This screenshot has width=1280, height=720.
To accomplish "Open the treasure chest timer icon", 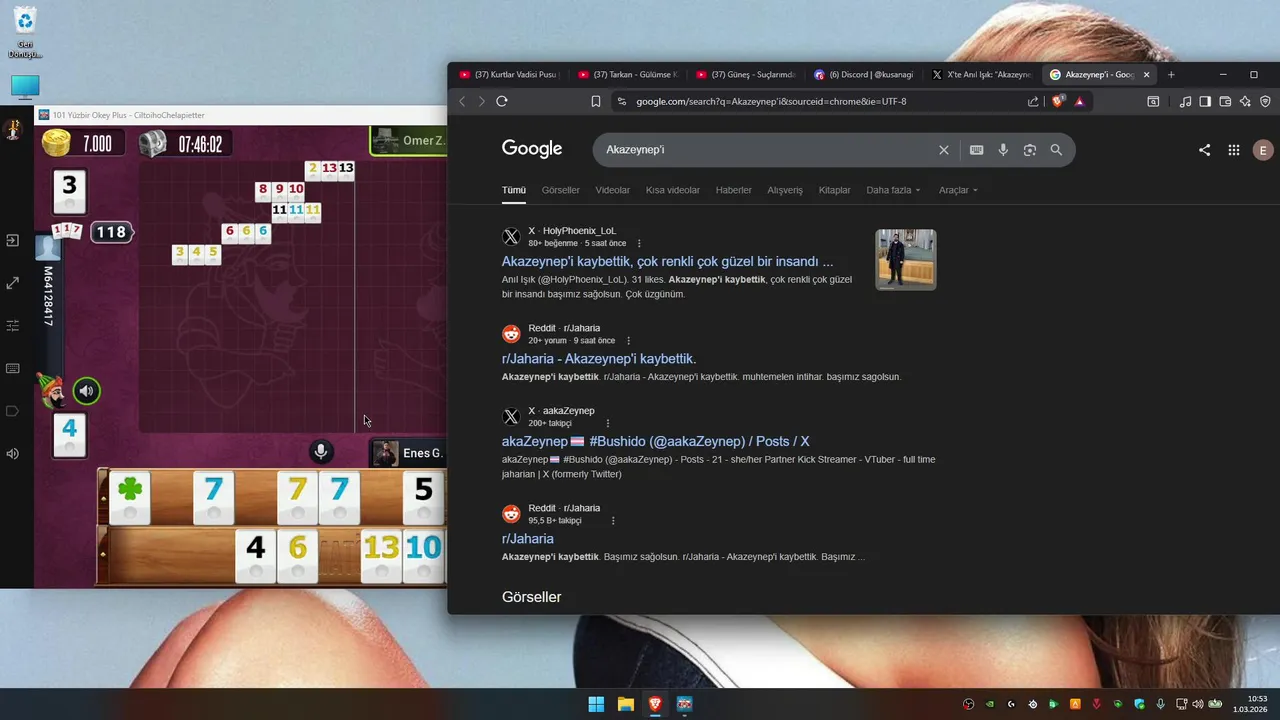I will coord(152,143).
